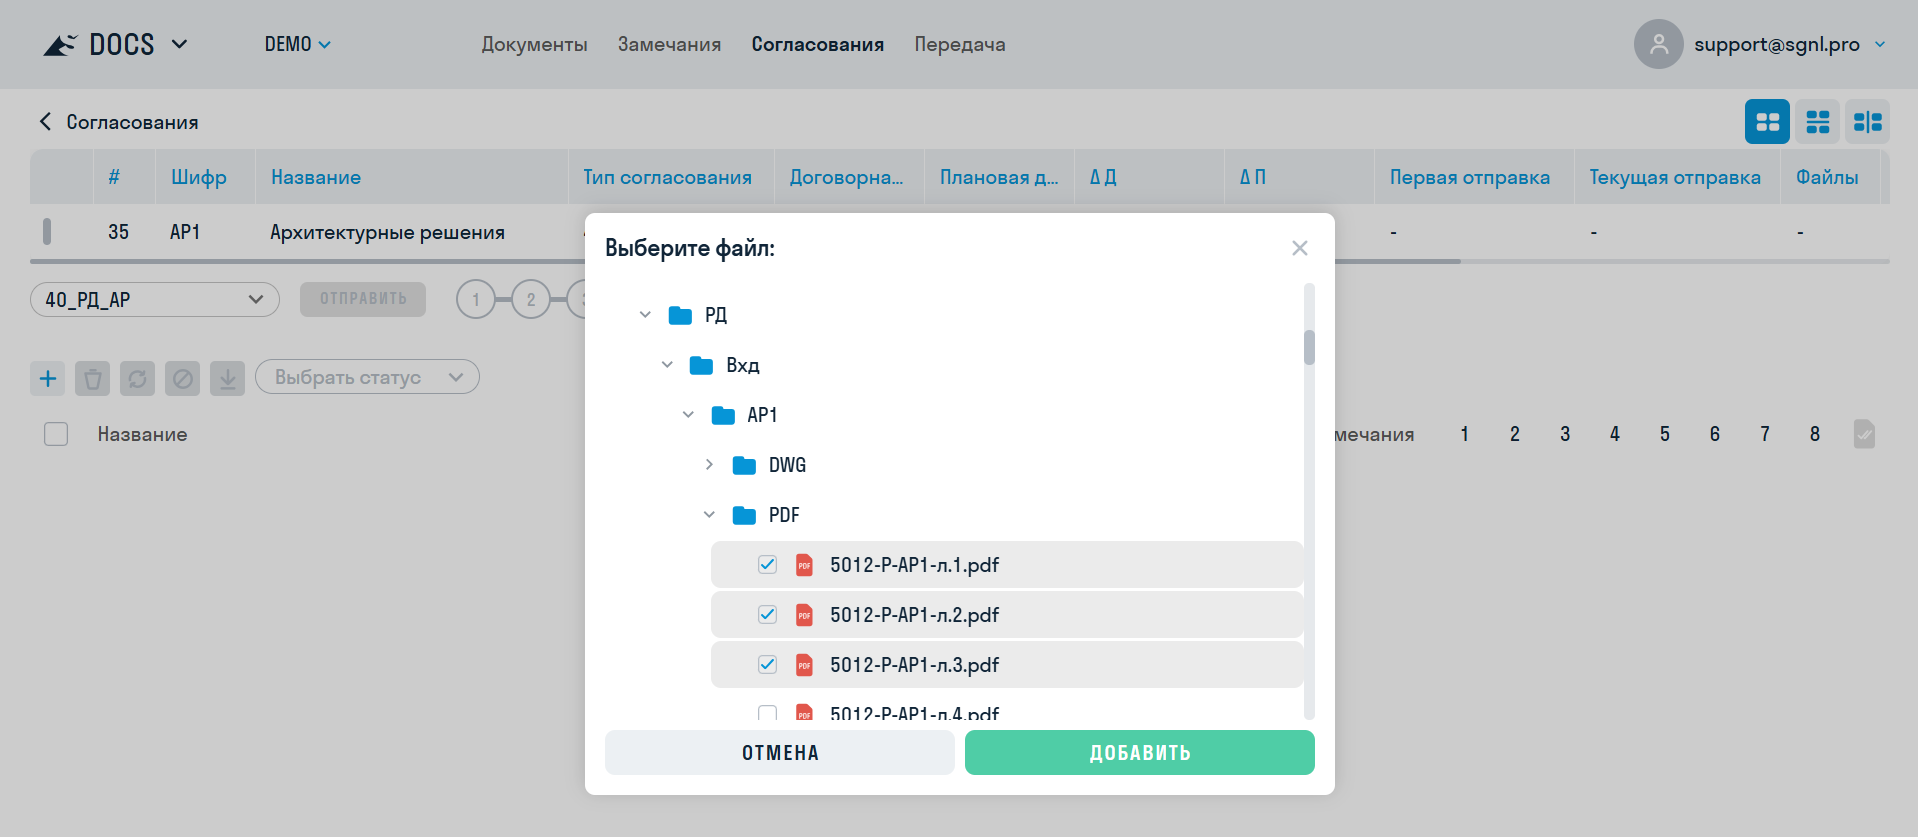Select the DWG folder icon
Screen dimensions: 1918x837
[744, 465]
